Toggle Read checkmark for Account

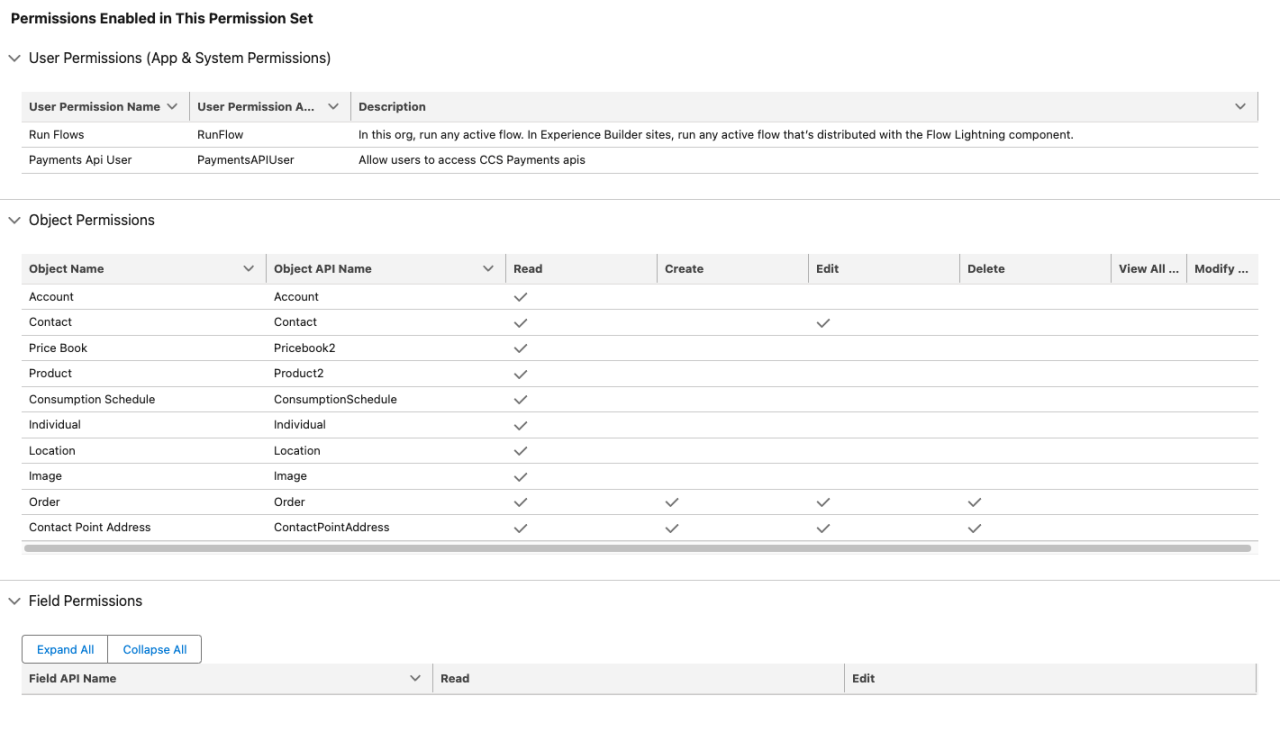pos(520,298)
